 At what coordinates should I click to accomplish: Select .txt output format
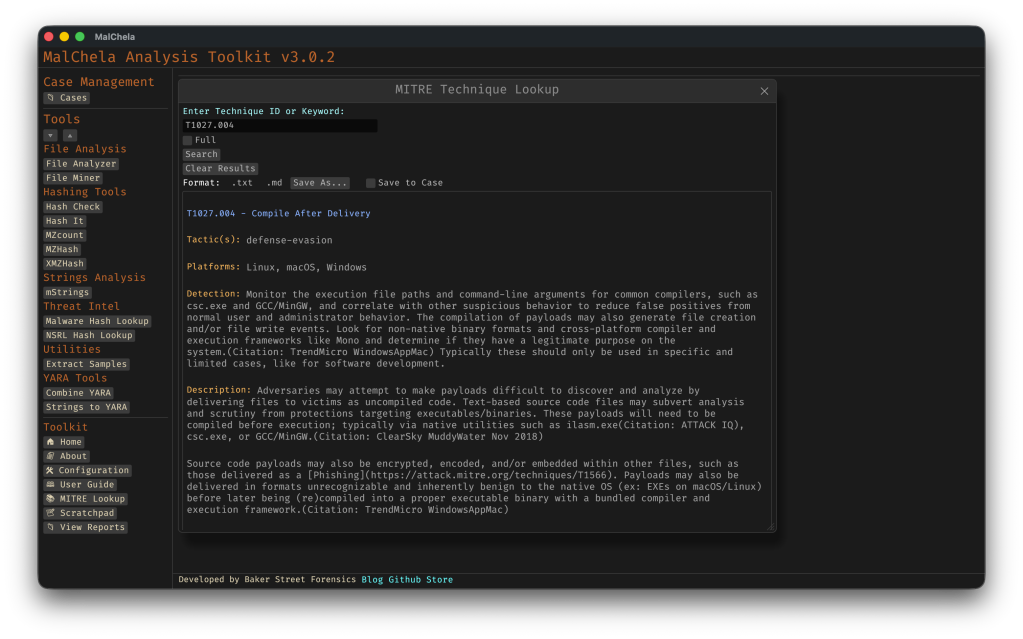click(x=242, y=183)
